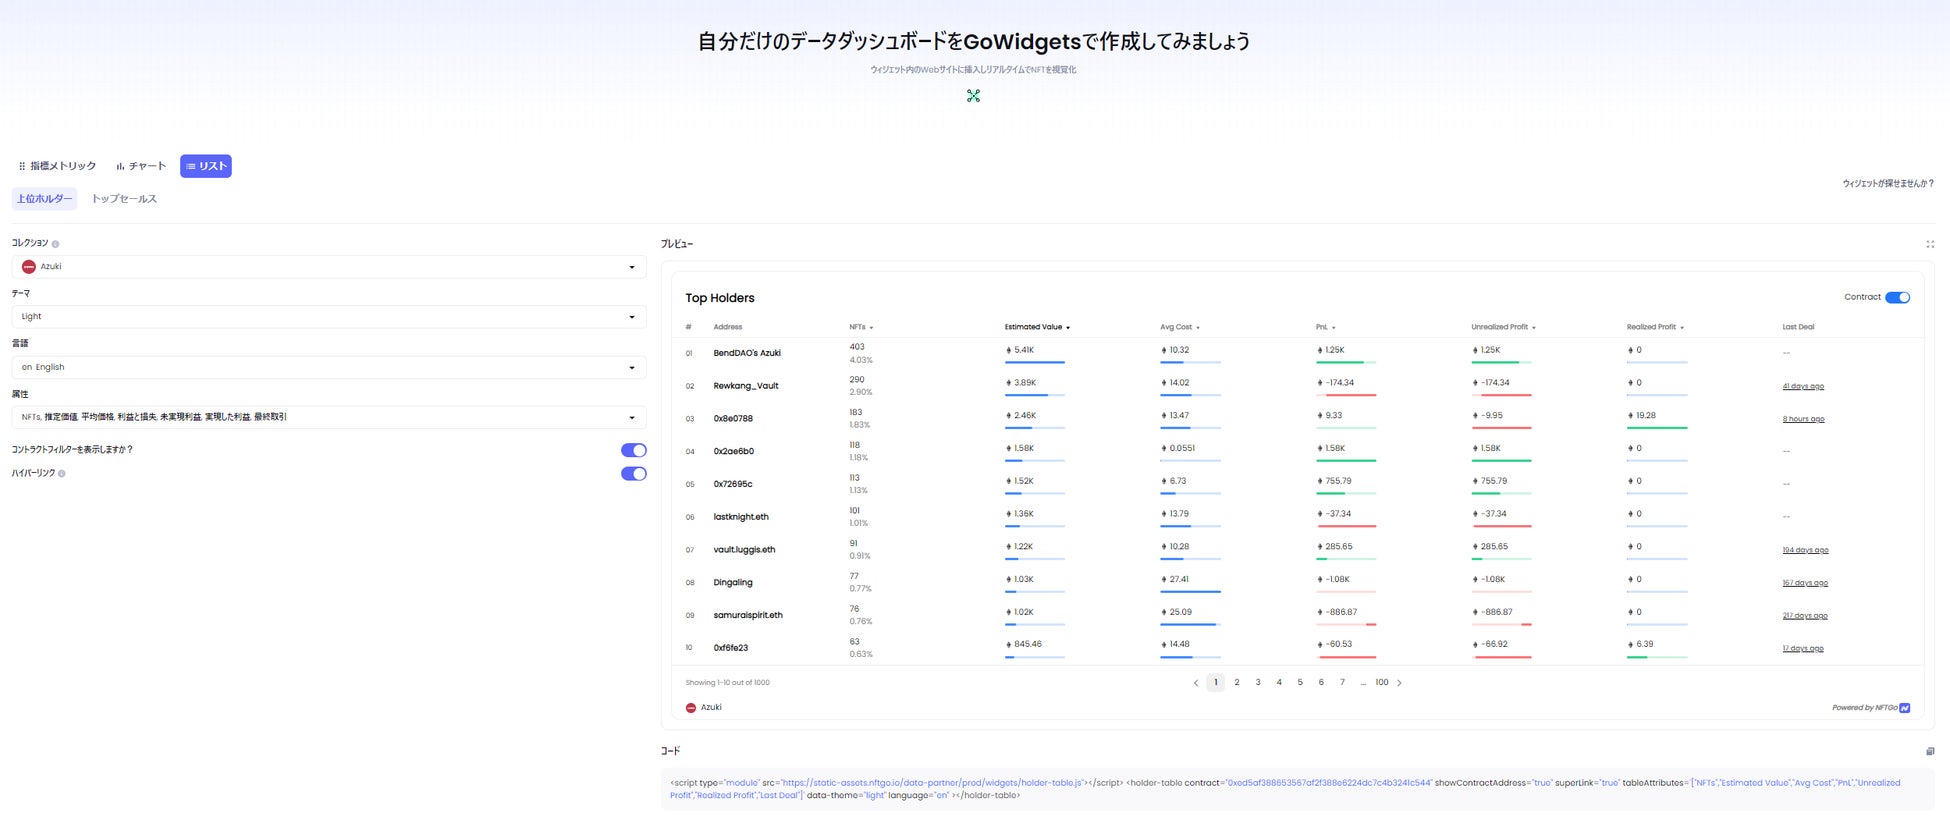
Task: Click the NFTGo logo badge in the widget footer
Action: 1905,708
